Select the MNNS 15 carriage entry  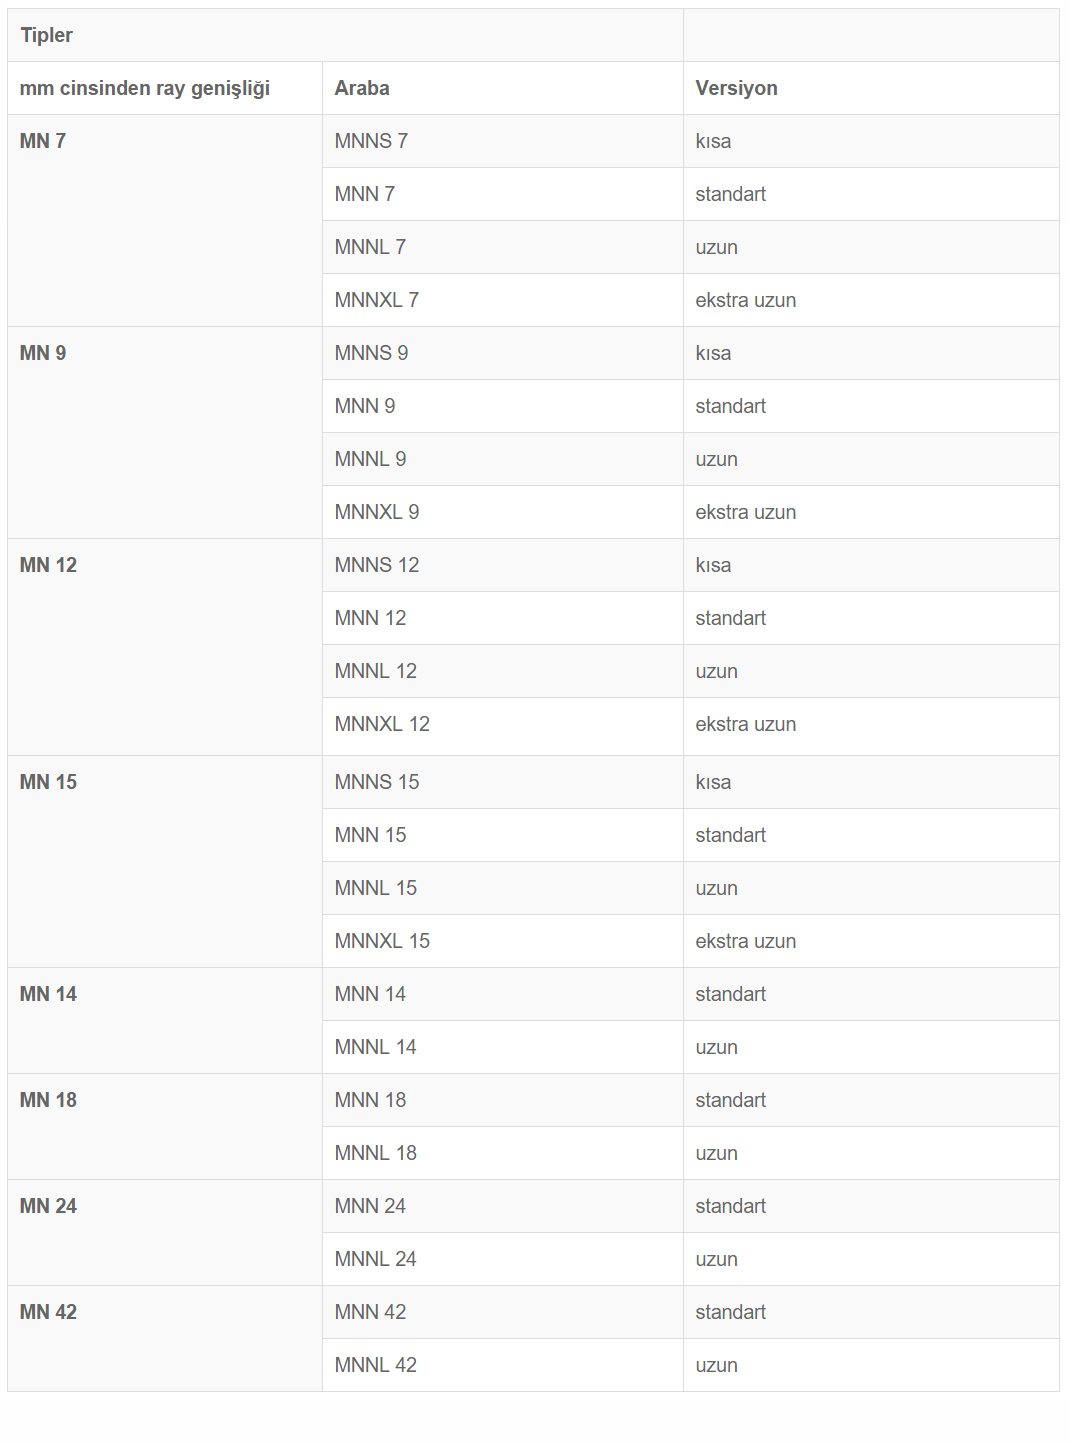(x=377, y=782)
